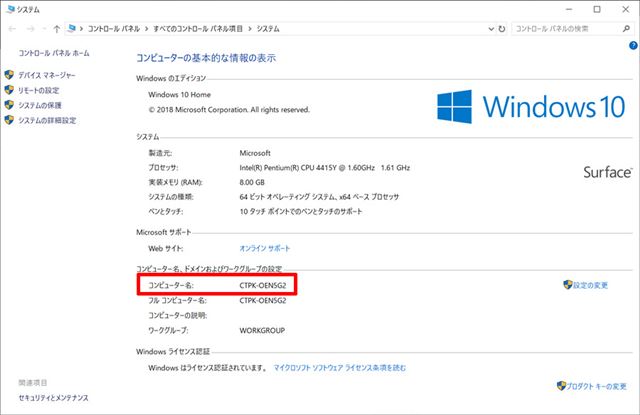Refresh the address bar view
The height and width of the screenshot is (415, 640).
502,29
